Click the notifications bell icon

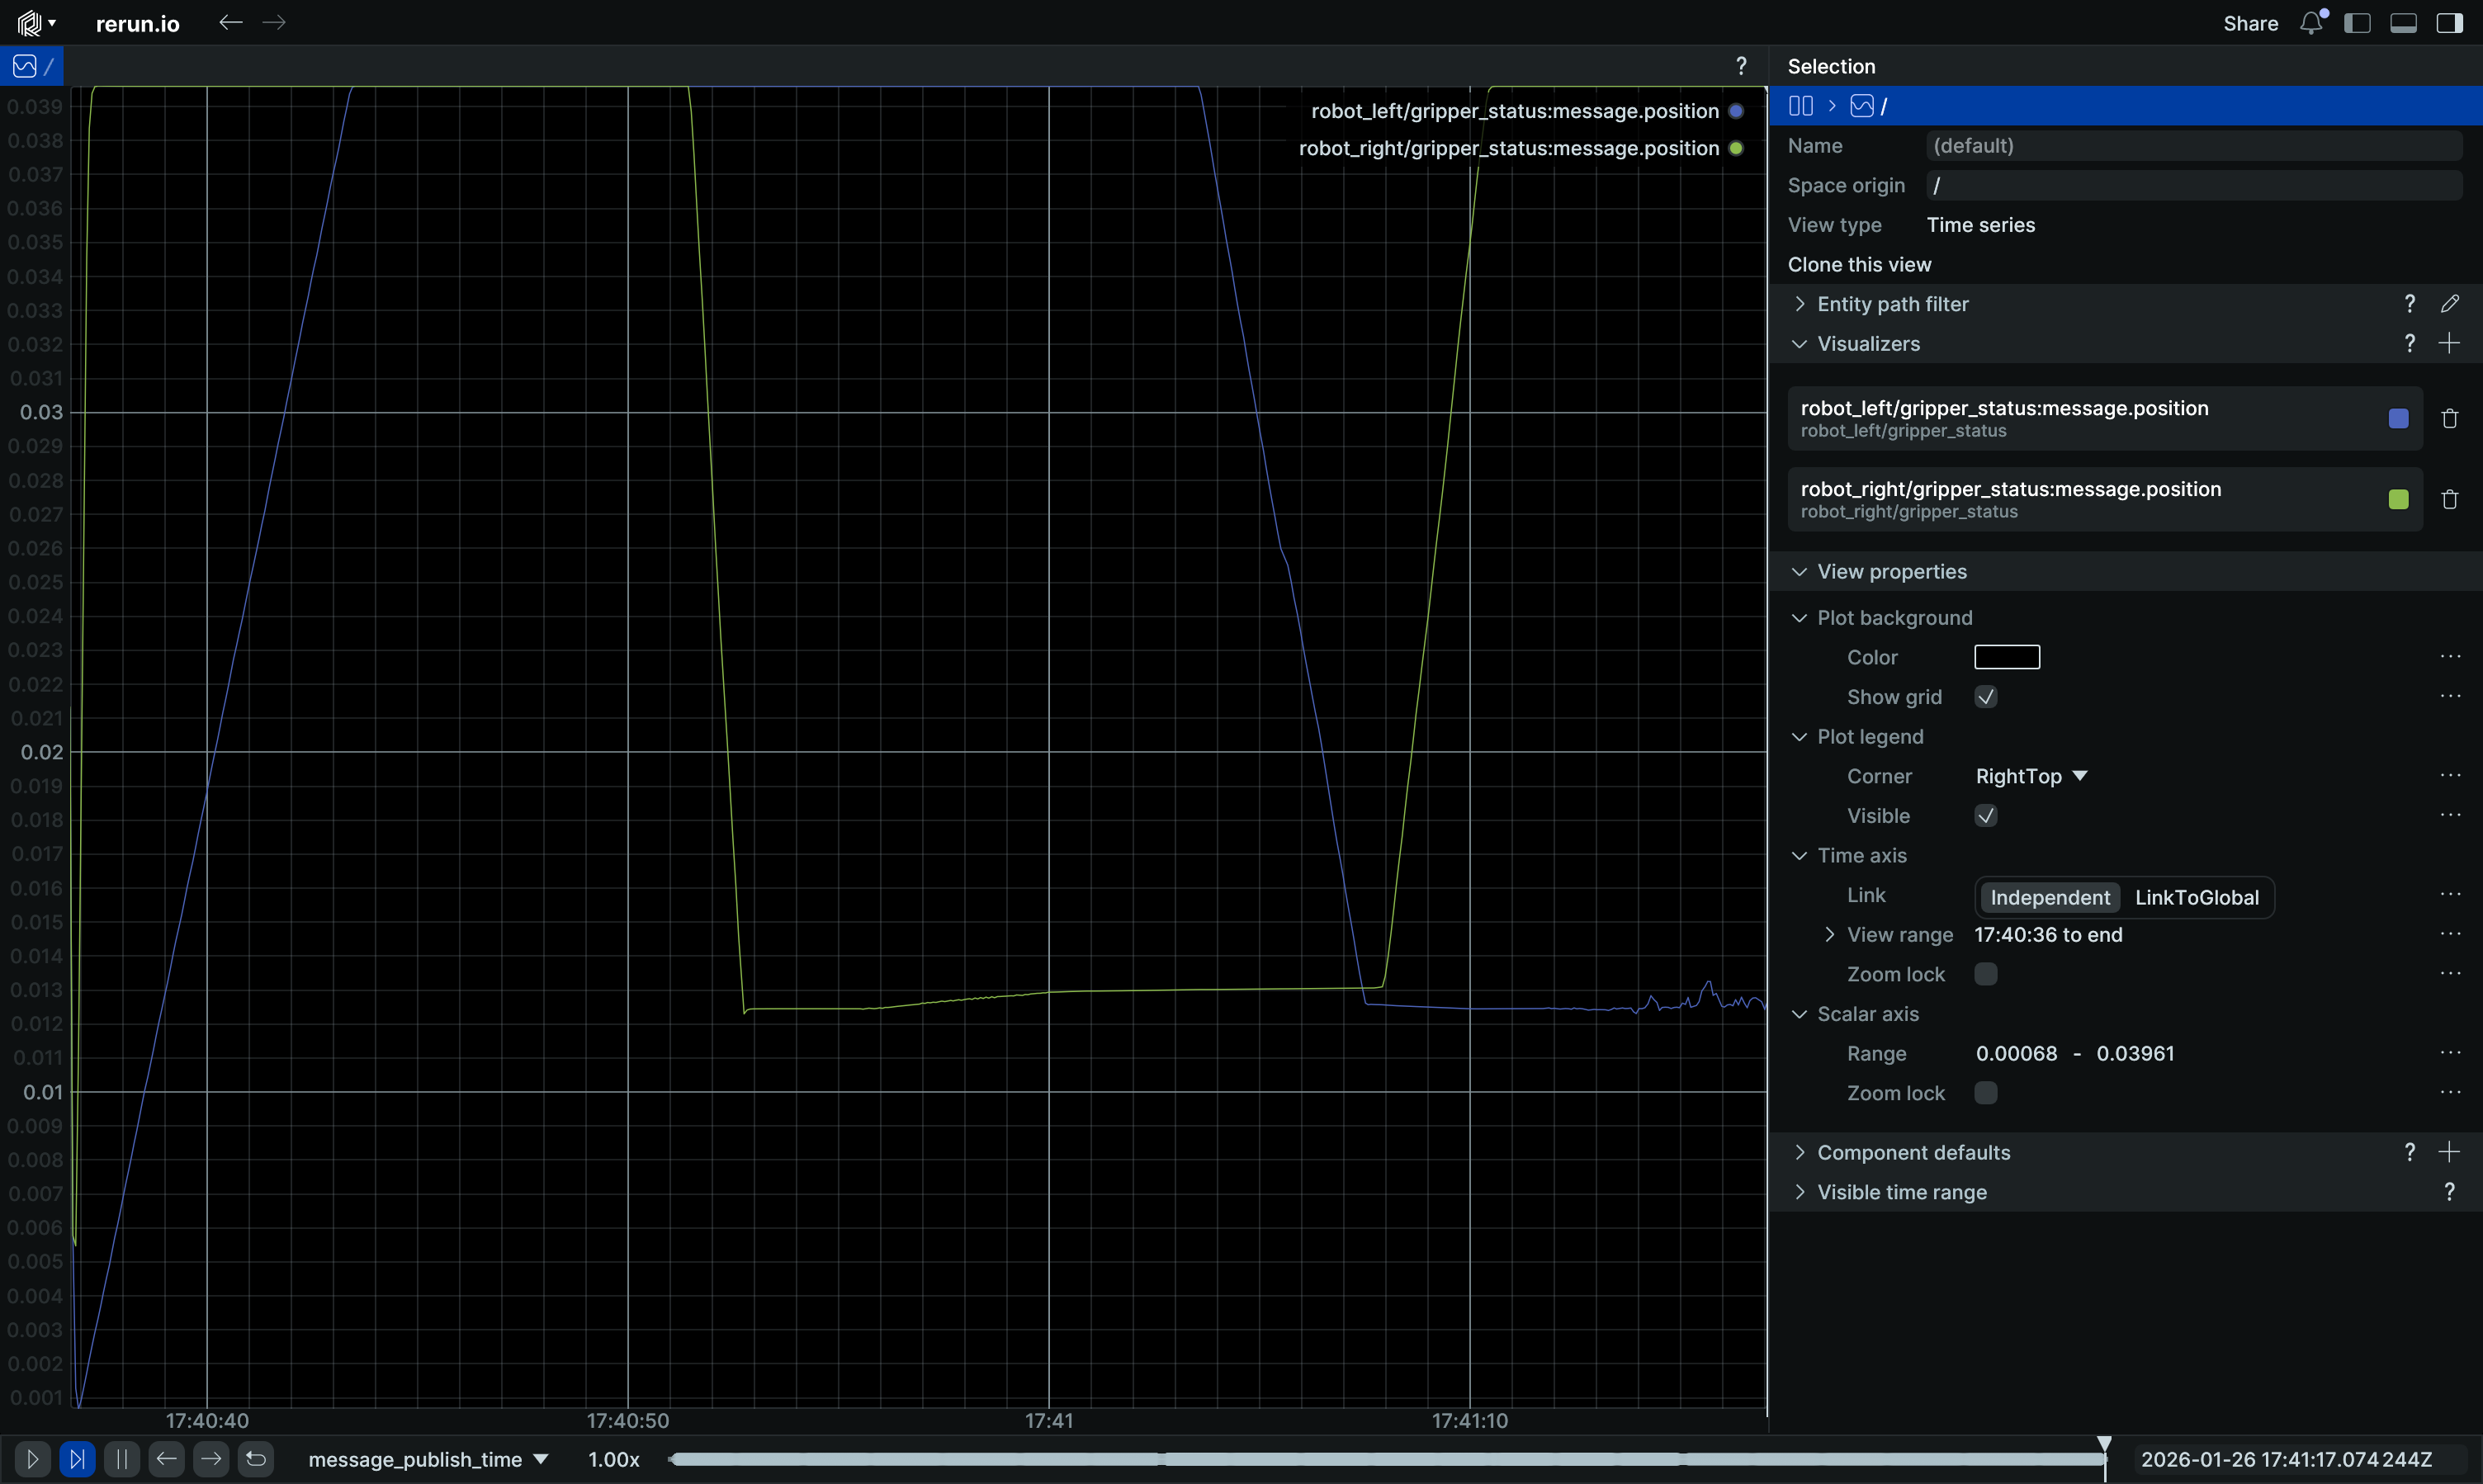coord(2311,23)
